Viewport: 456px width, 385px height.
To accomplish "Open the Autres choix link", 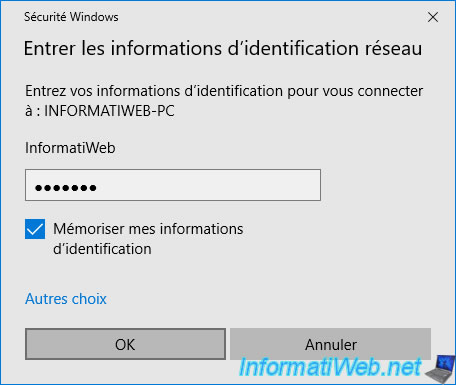I will [x=66, y=299].
